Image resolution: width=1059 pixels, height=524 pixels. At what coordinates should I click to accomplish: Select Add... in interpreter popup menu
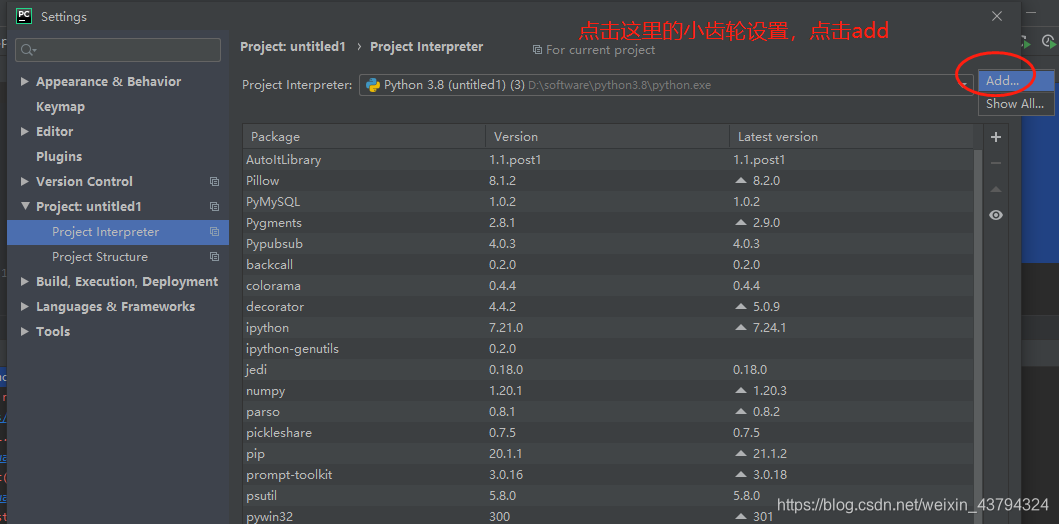(x=1016, y=81)
